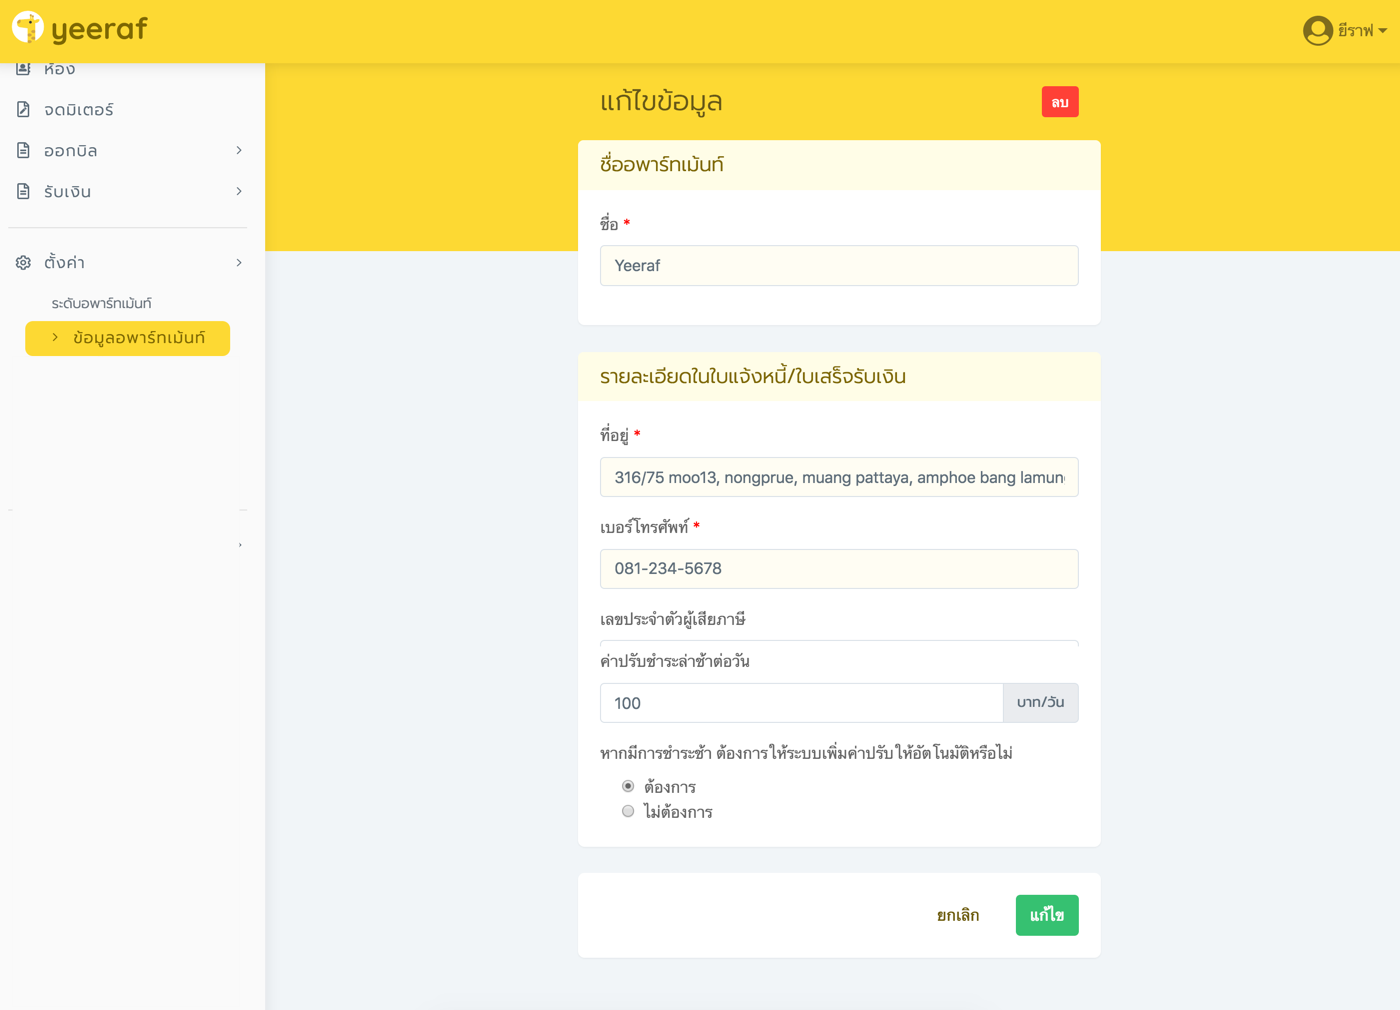Collapse the ตั้งค่า submenu chevron
The width and height of the screenshot is (1400, 1010).
point(239,262)
